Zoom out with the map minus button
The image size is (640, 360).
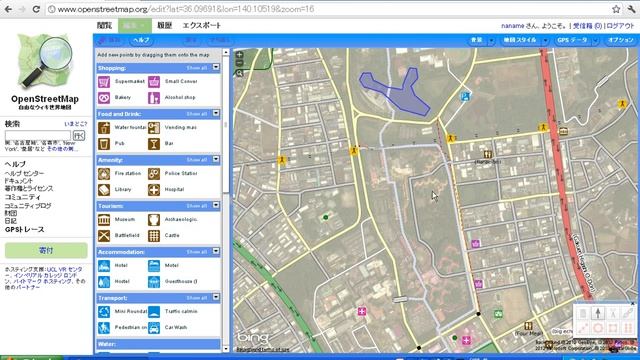coord(240,63)
